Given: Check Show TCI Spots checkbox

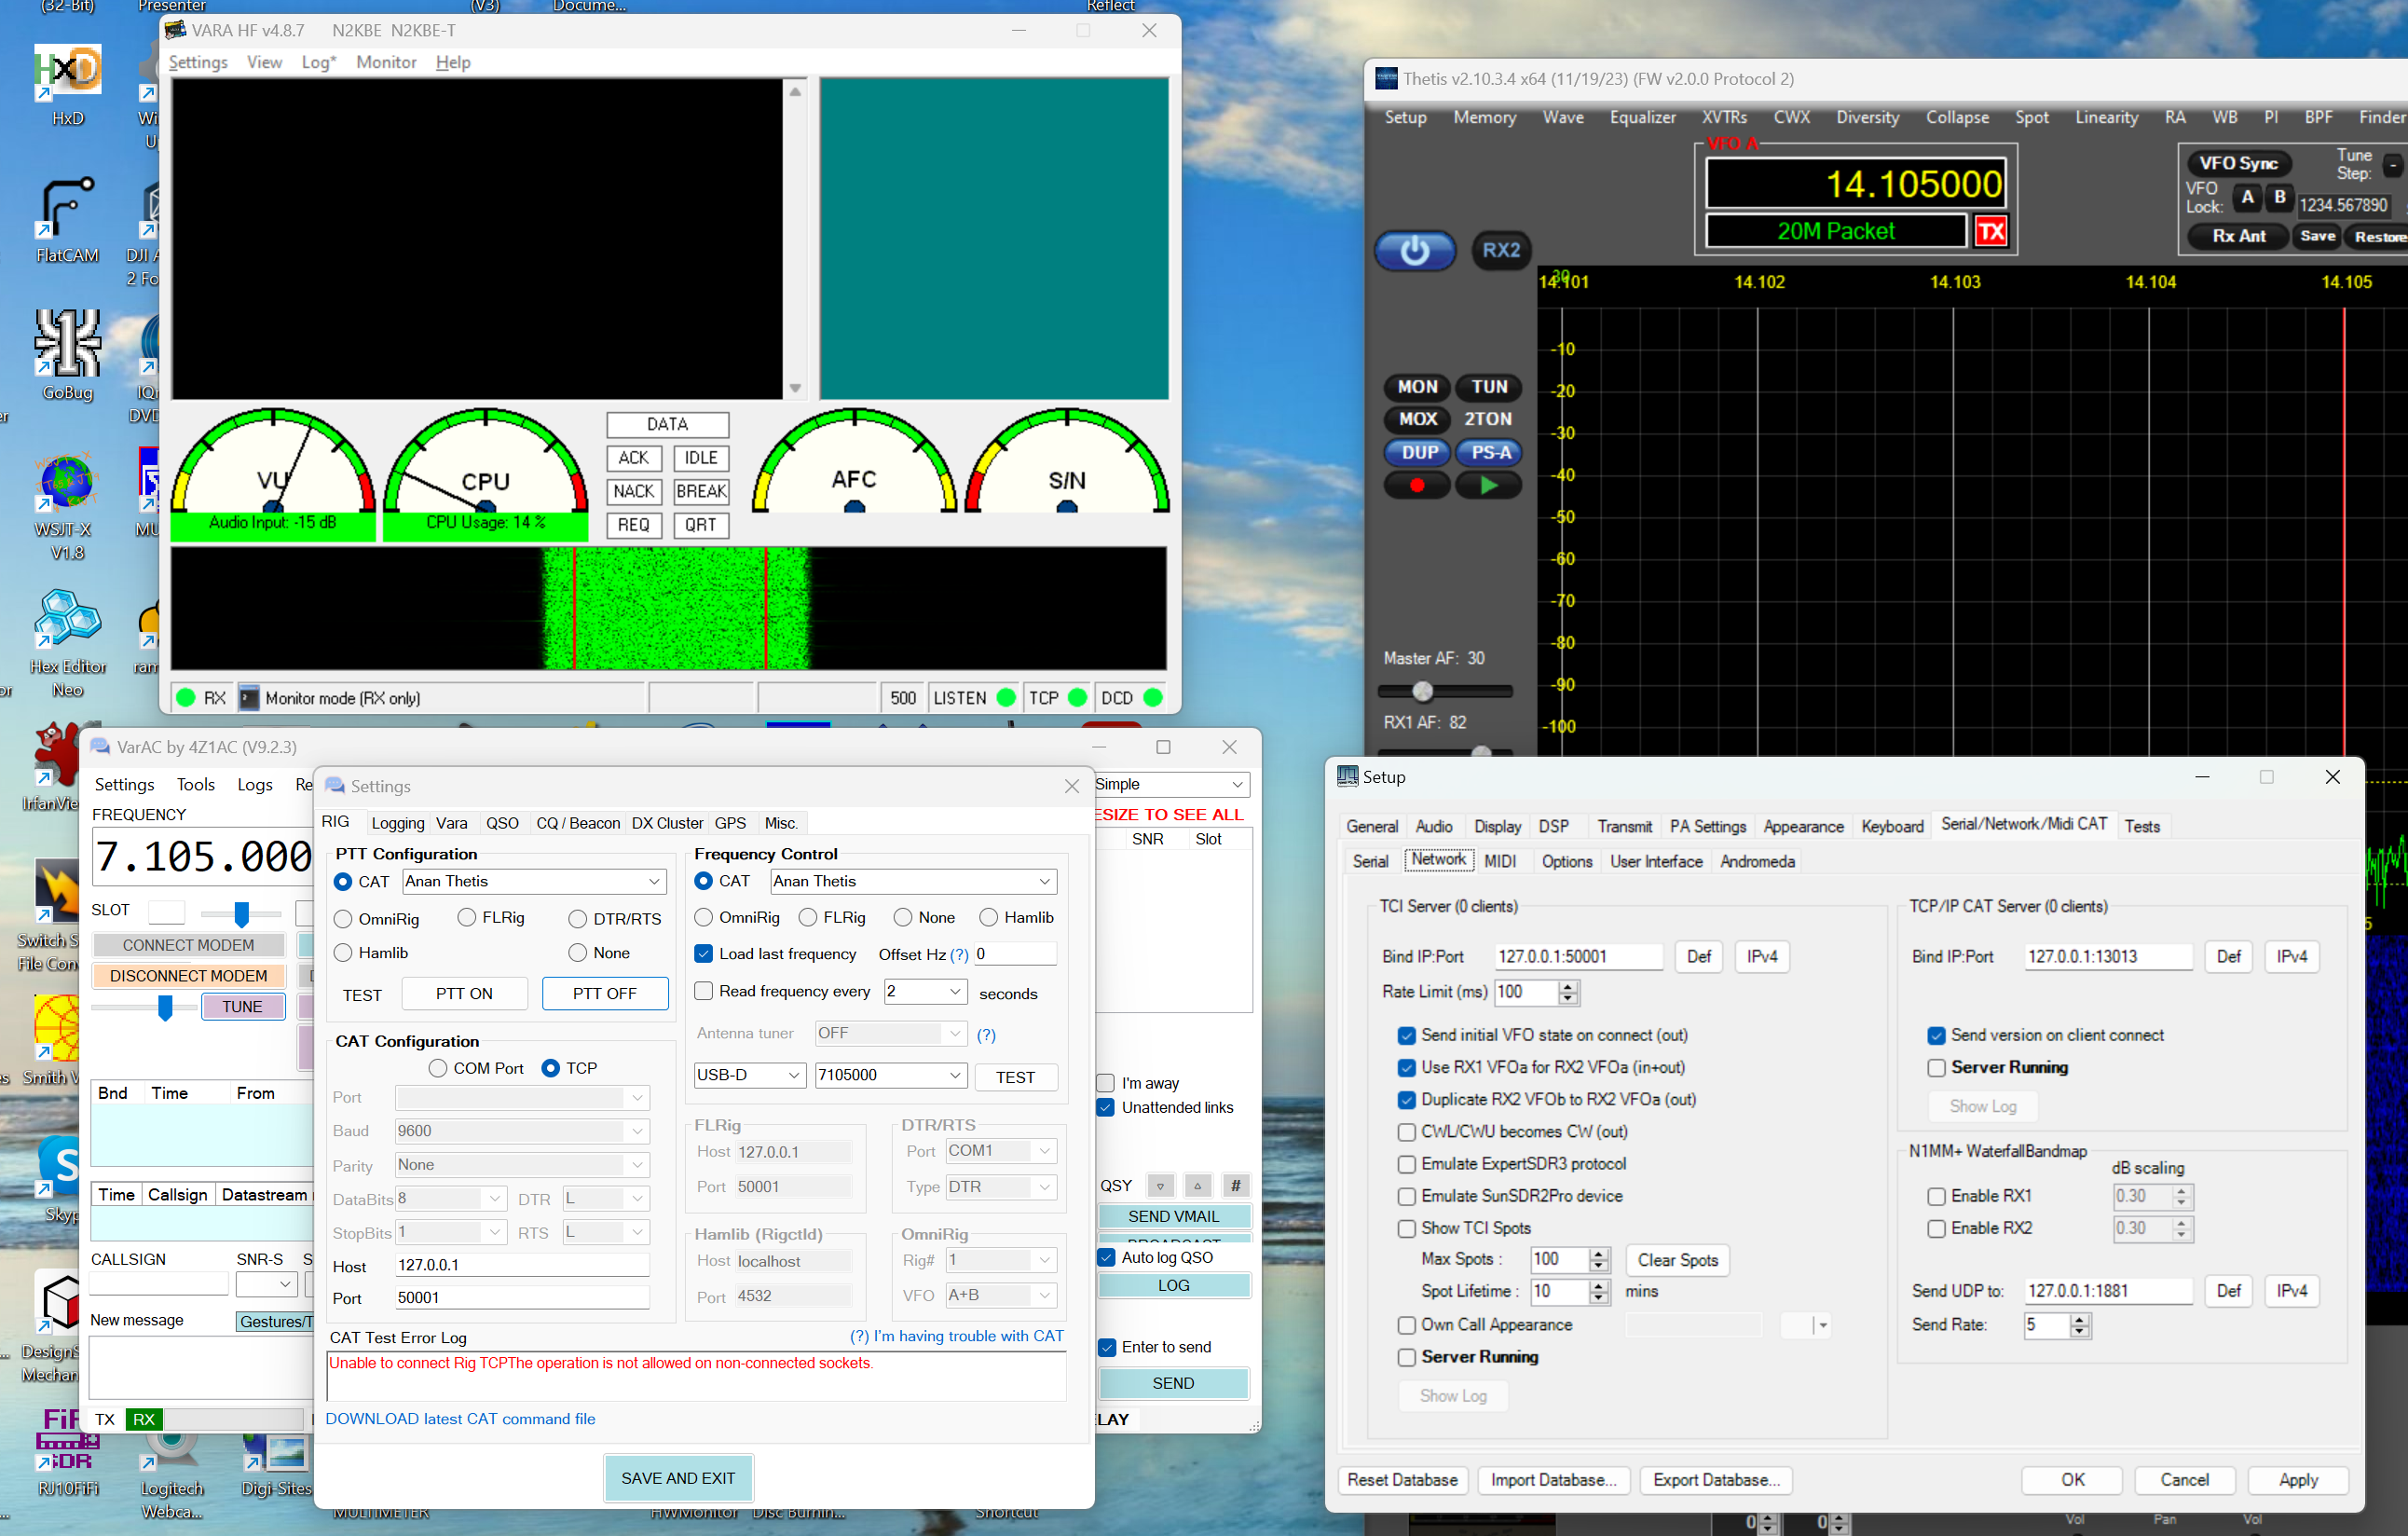Looking at the screenshot, I should (1406, 1228).
